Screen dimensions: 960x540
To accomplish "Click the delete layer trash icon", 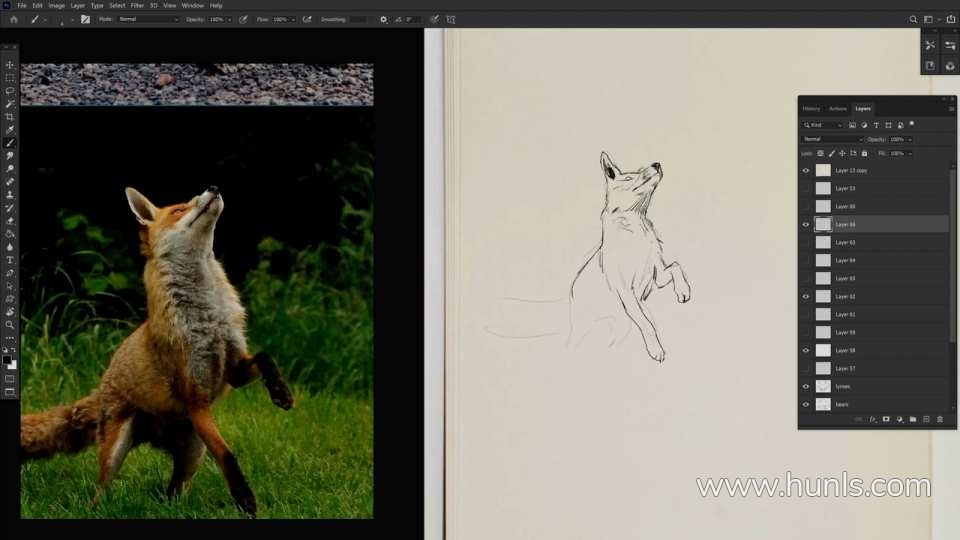I will point(939,419).
